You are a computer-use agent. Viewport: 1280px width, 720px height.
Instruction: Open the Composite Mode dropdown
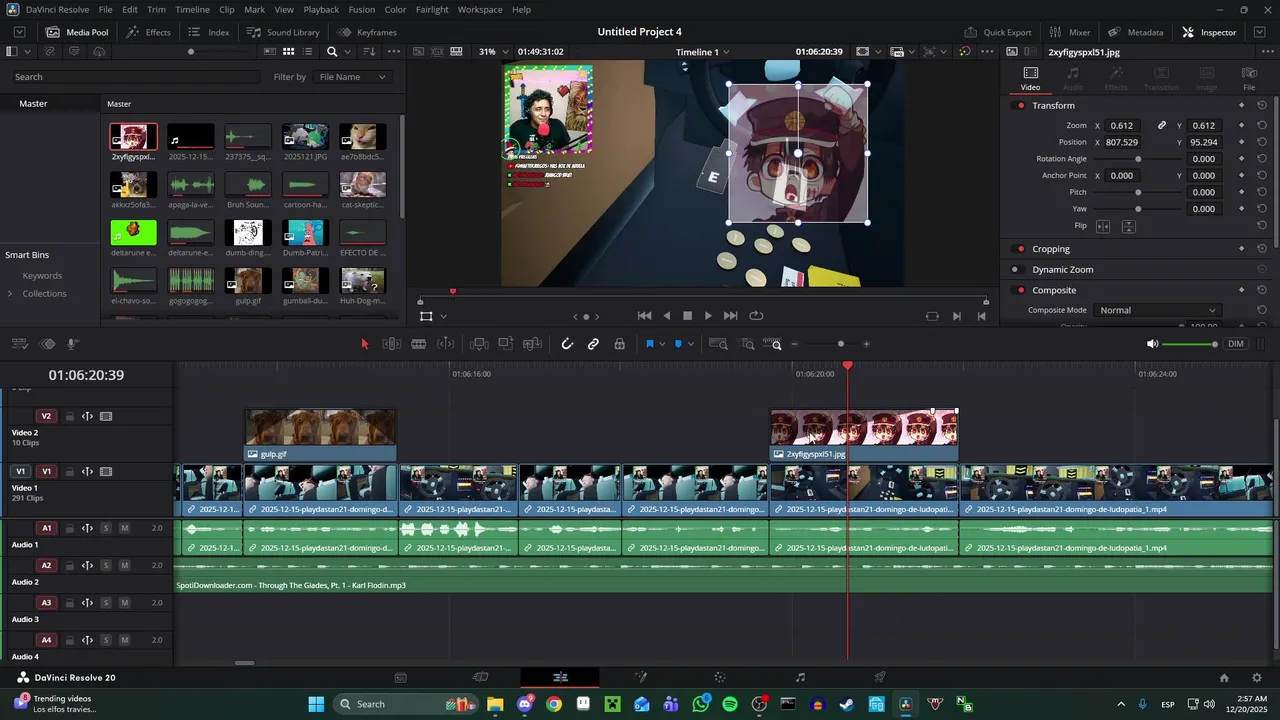(1159, 310)
